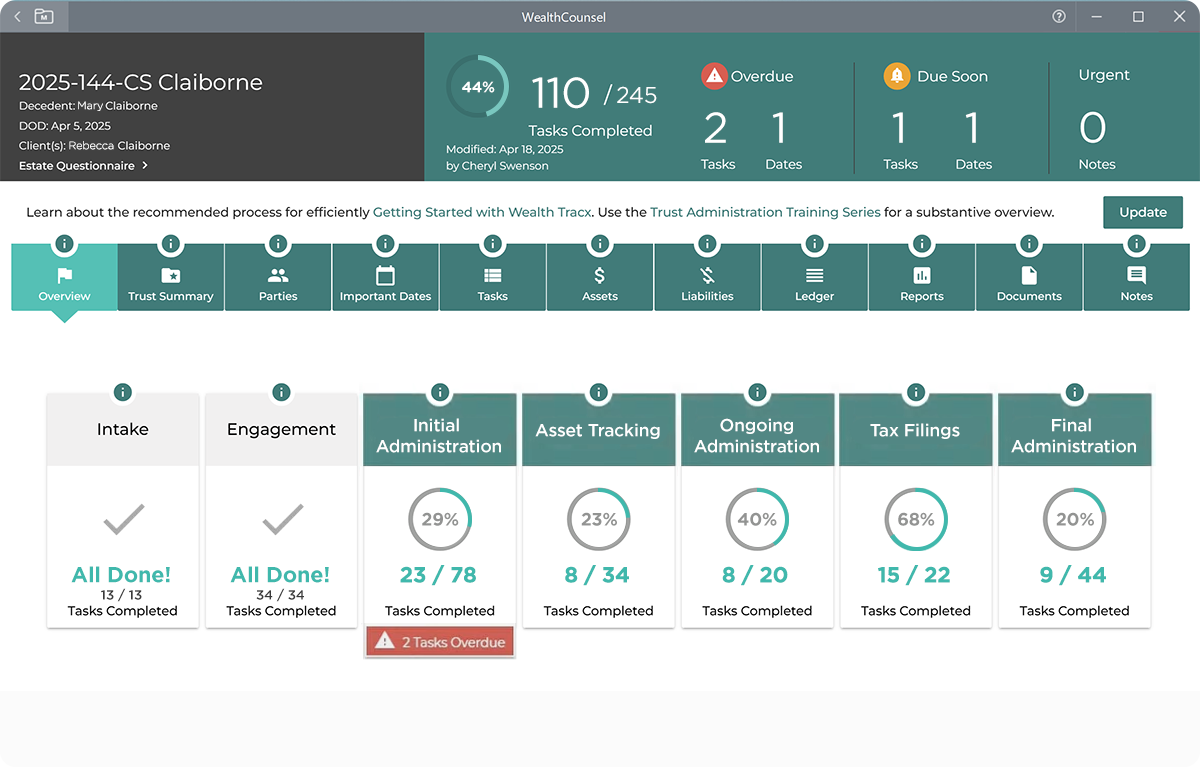The image size is (1200, 767).
Task: Show info tooltip for Initial Administration
Action: 439,392
